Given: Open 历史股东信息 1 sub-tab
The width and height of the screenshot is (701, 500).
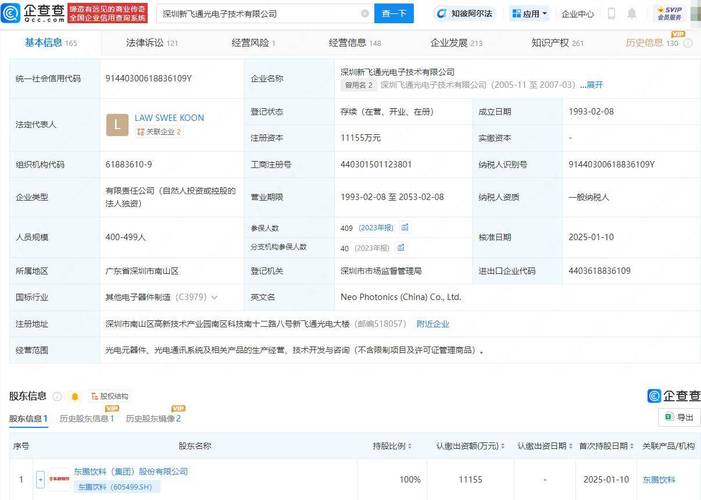Looking at the screenshot, I should click(x=87, y=419).
